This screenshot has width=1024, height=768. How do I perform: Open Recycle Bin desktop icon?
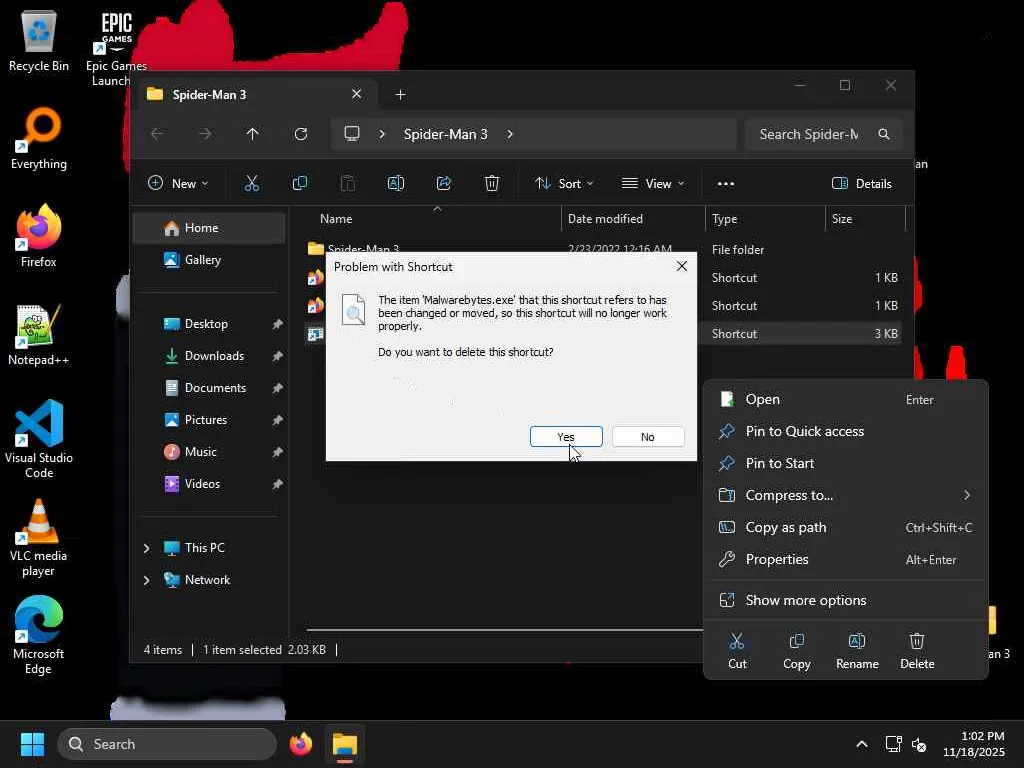39,40
